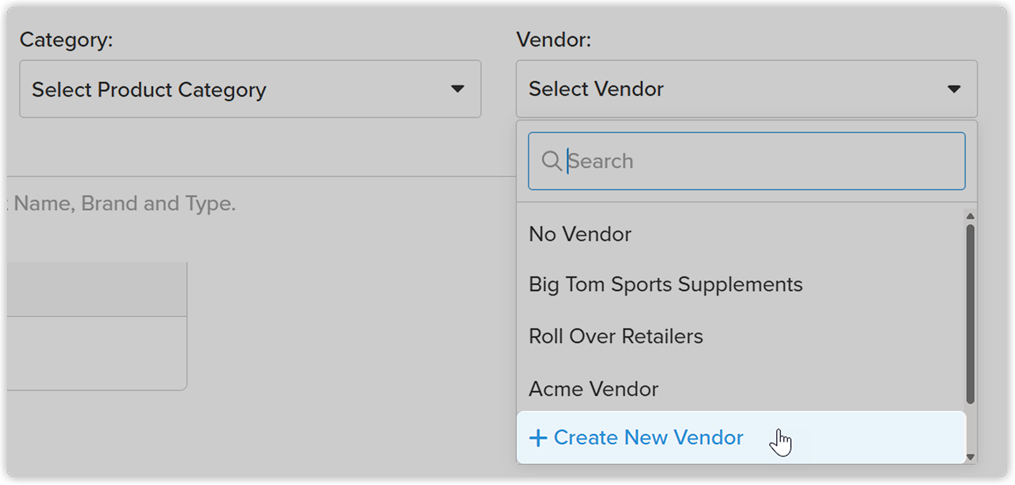This screenshot has width=1015, height=485.
Task: Choose Big Tom Sports Supplements vendor
Action: coord(741,285)
